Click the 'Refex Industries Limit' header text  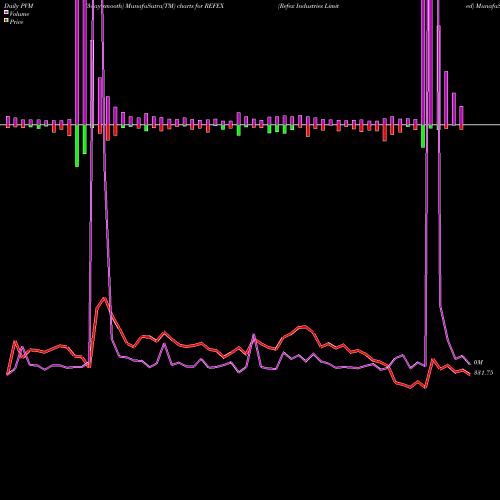point(308,6)
